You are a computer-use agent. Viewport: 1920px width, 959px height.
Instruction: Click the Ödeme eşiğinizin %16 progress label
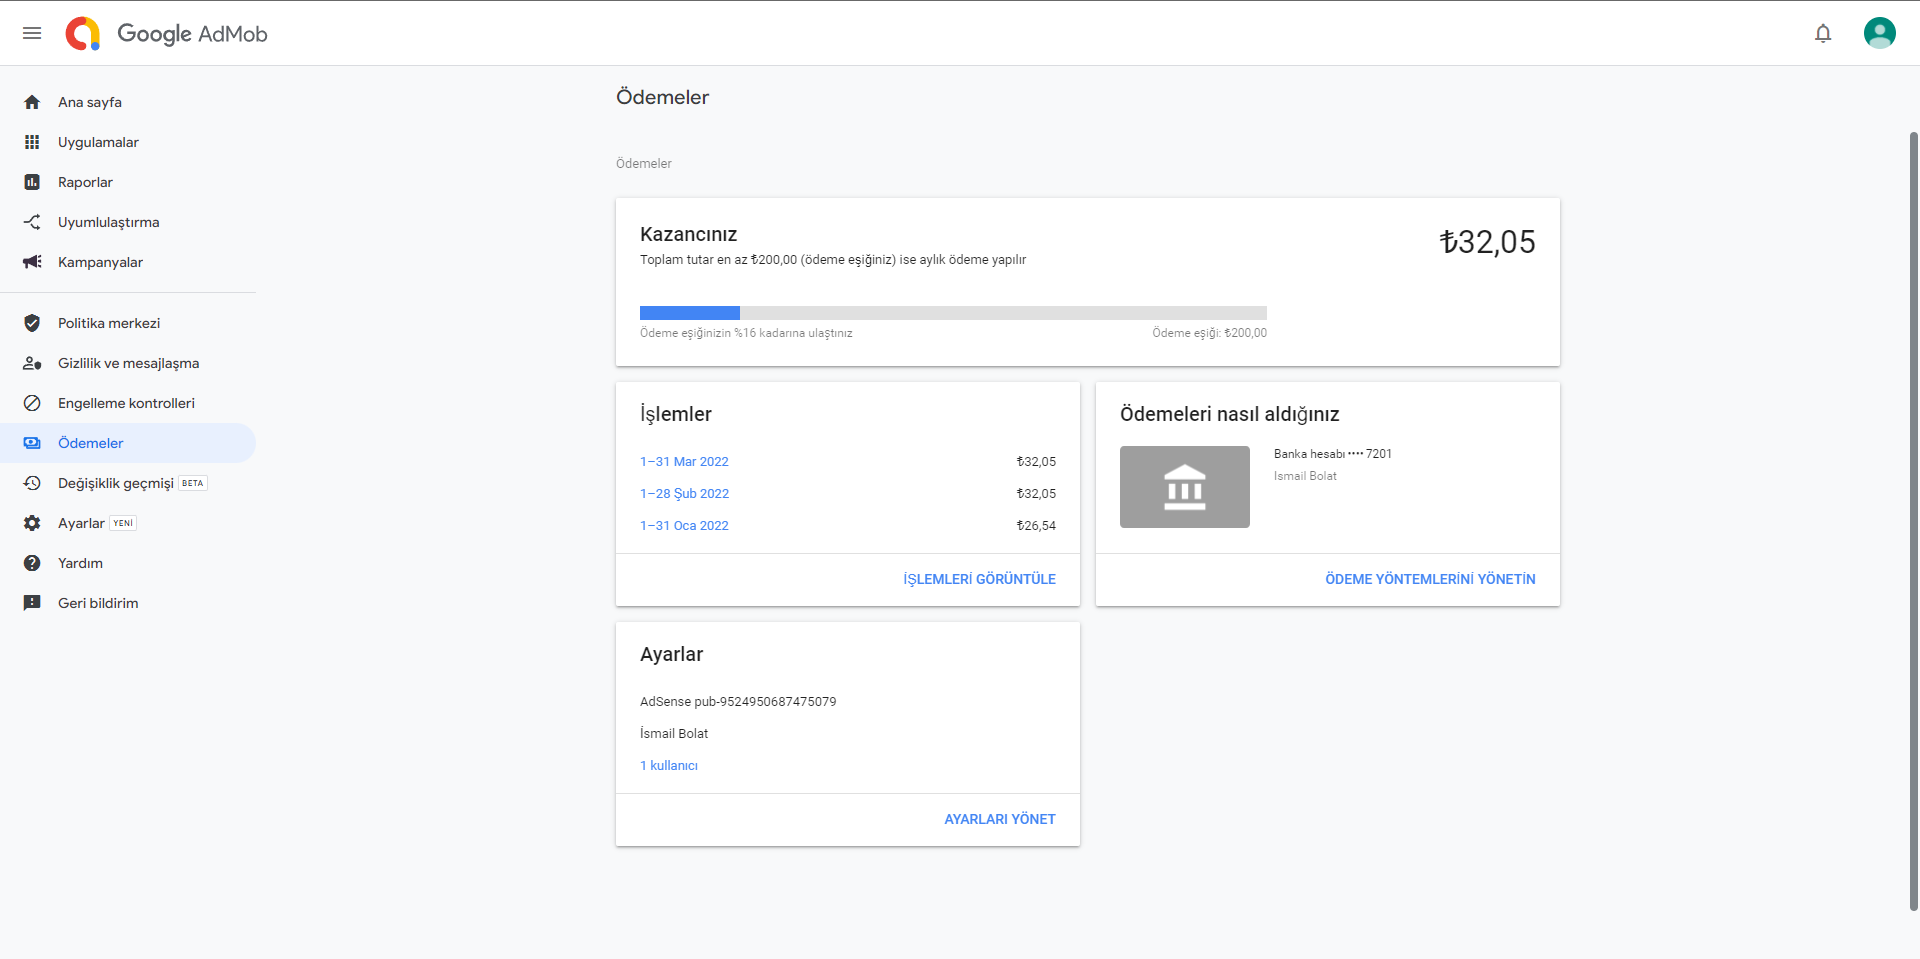click(x=746, y=333)
